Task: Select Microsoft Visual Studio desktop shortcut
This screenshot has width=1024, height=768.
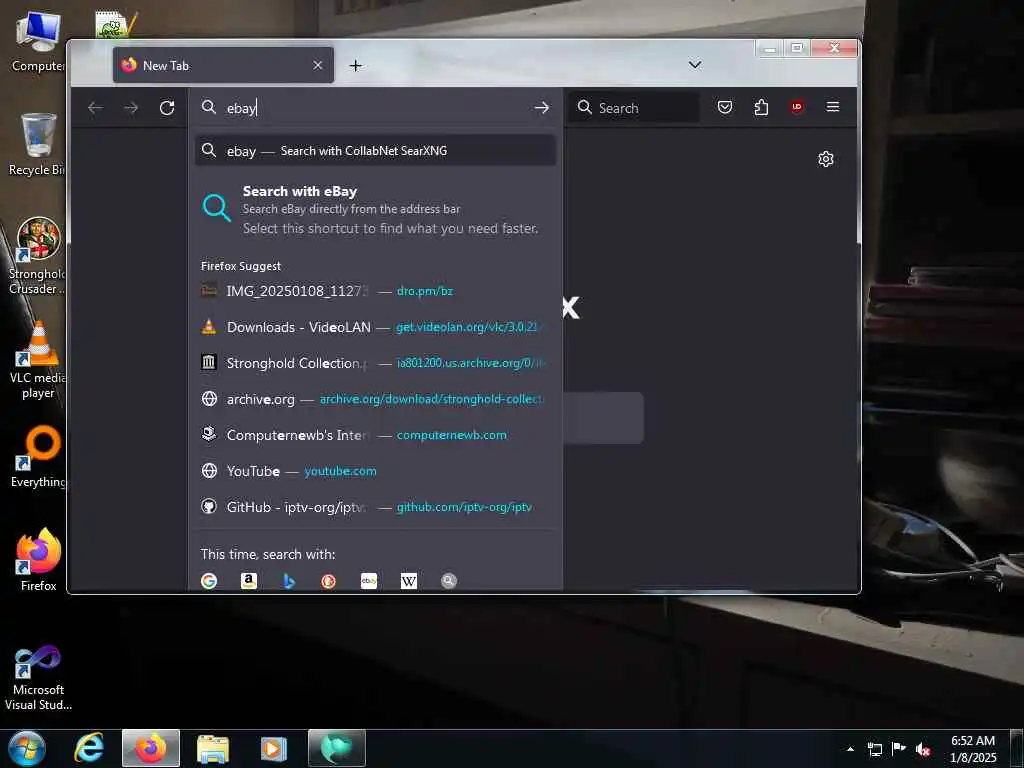Action: tap(38, 679)
